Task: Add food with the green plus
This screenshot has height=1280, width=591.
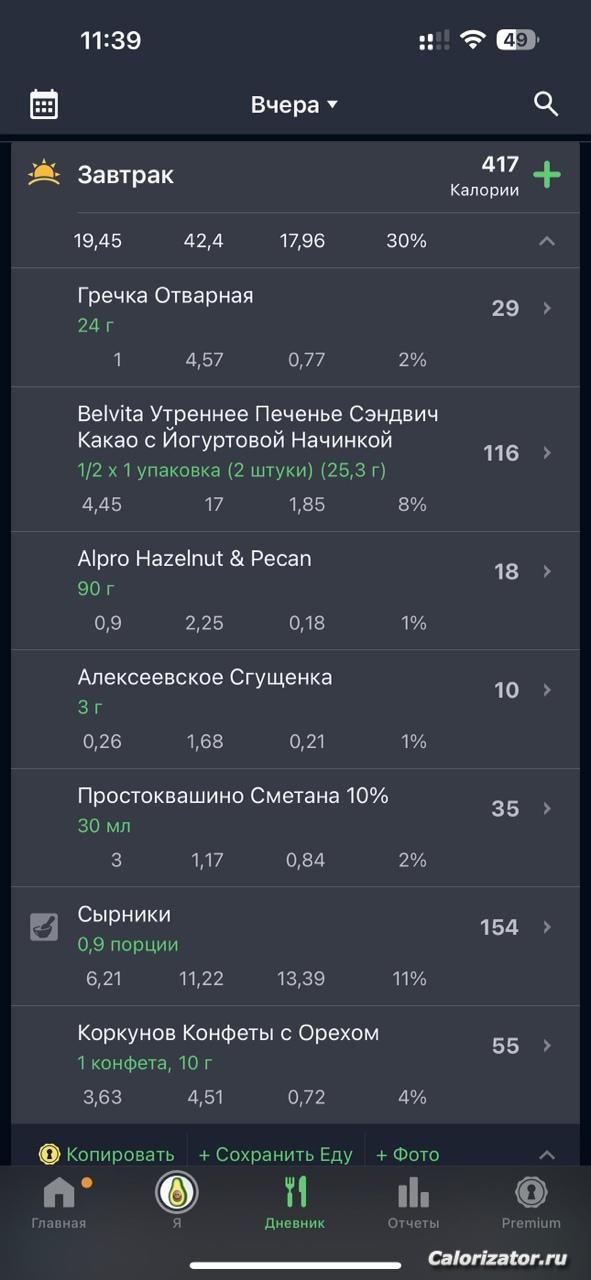Action: 546,175
